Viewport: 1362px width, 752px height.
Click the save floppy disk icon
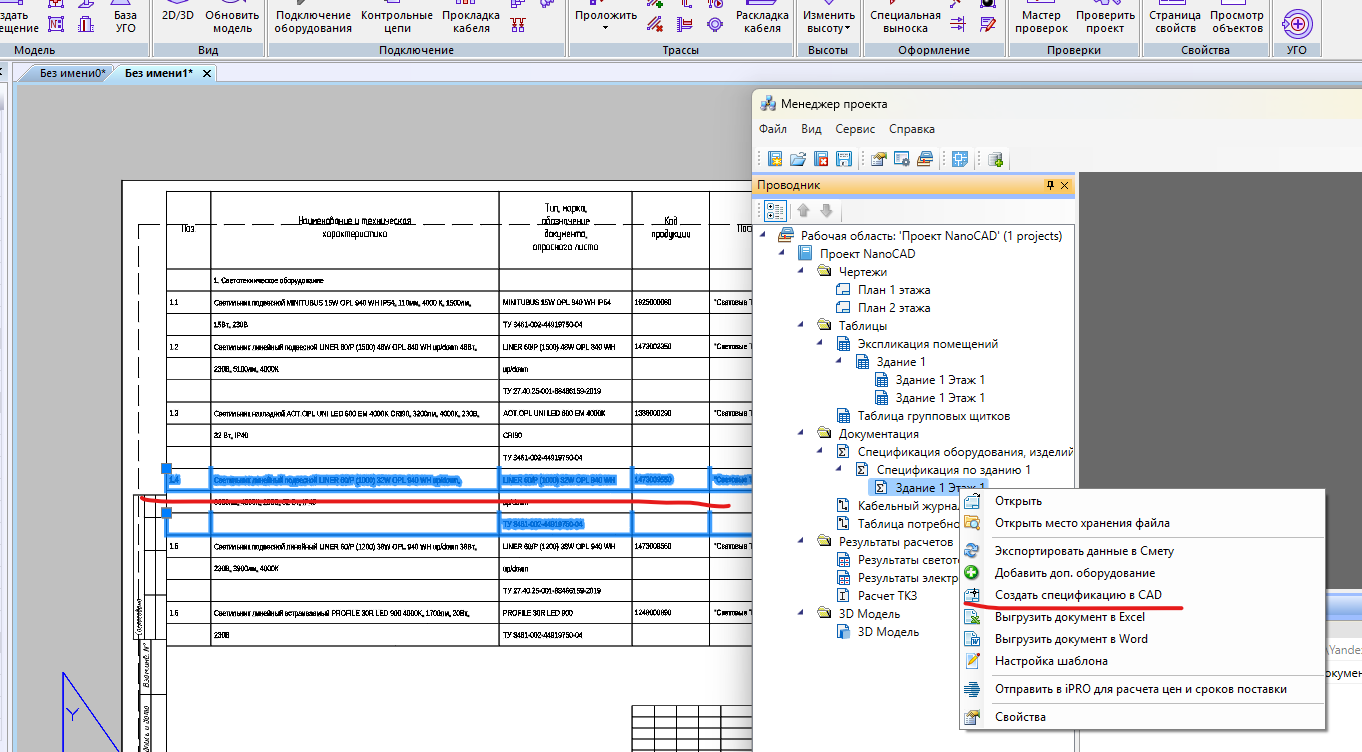click(x=844, y=158)
